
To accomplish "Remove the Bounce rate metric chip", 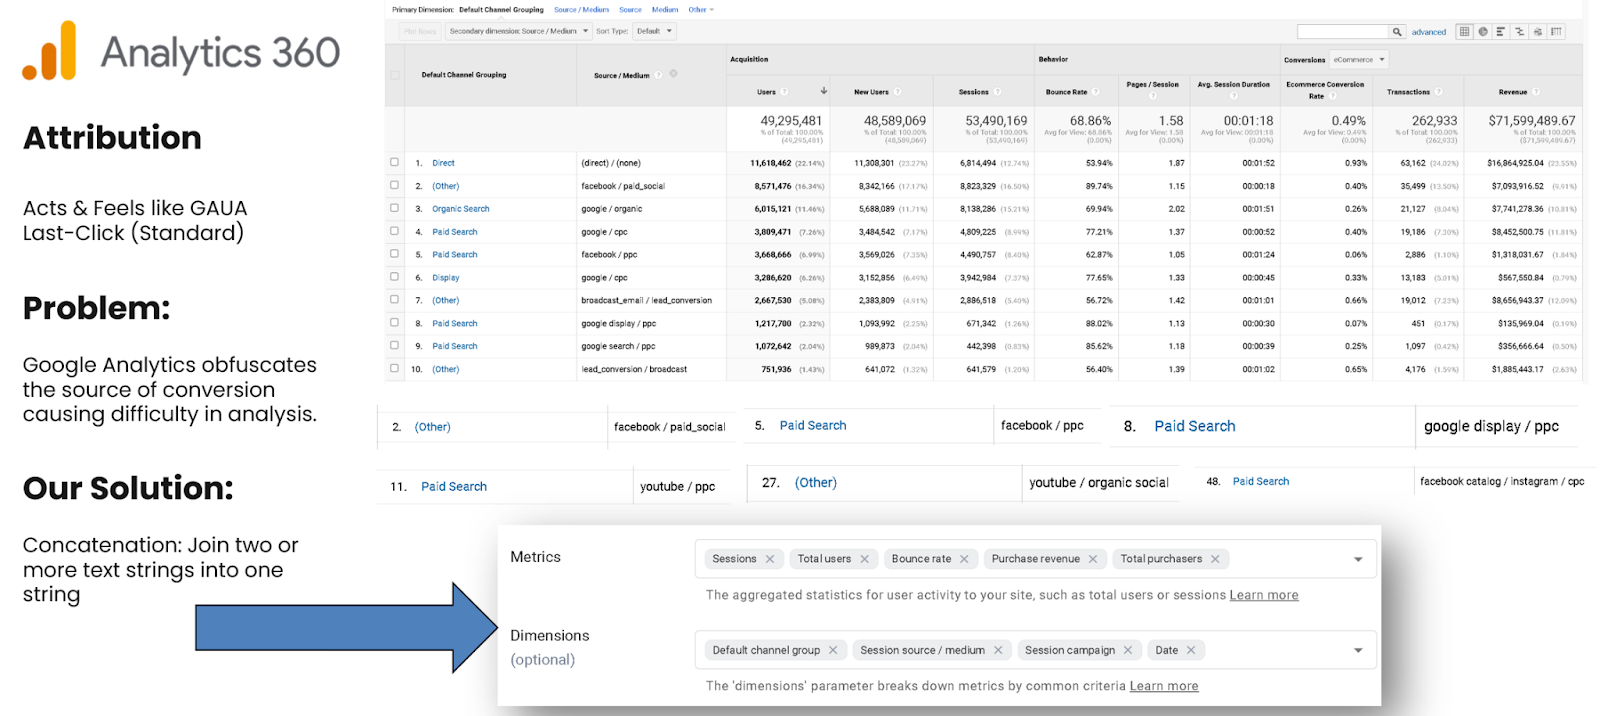I will (964, 559).
